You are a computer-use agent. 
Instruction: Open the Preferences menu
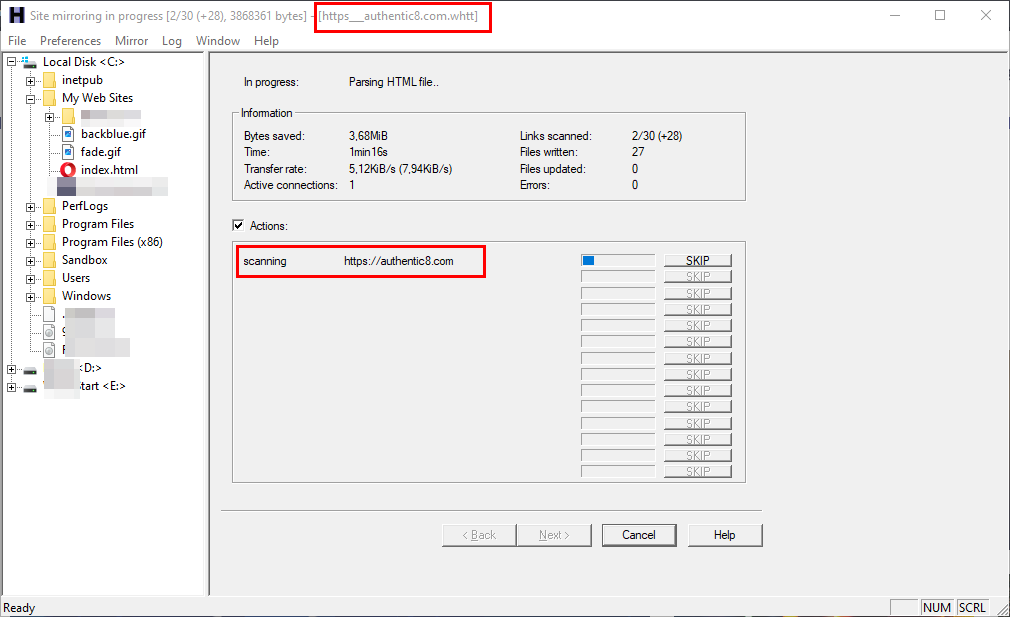click(70, 41)
